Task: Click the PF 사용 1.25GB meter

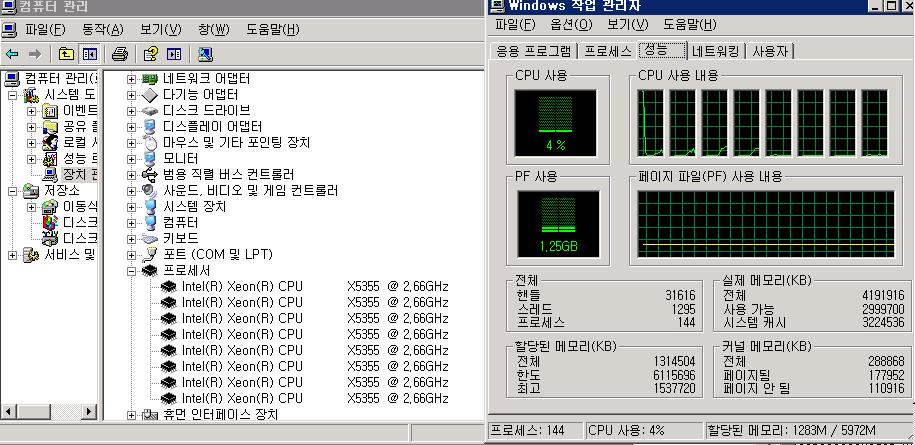Action: coord(558,224)
